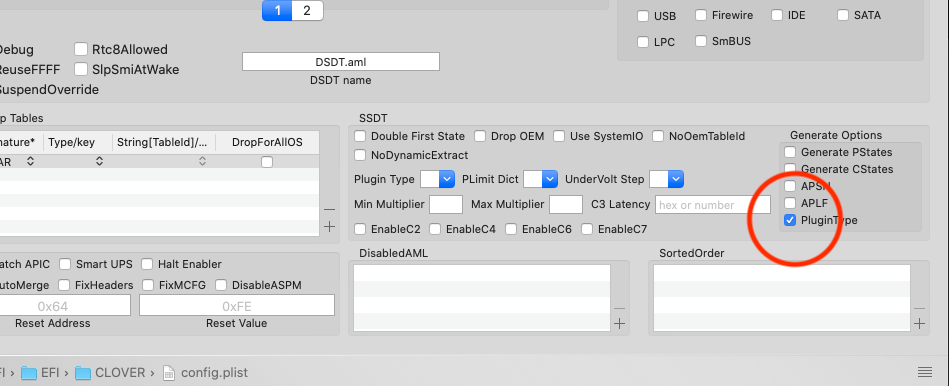
Task: Edit the DSDT name field
Action: point(341,62)
